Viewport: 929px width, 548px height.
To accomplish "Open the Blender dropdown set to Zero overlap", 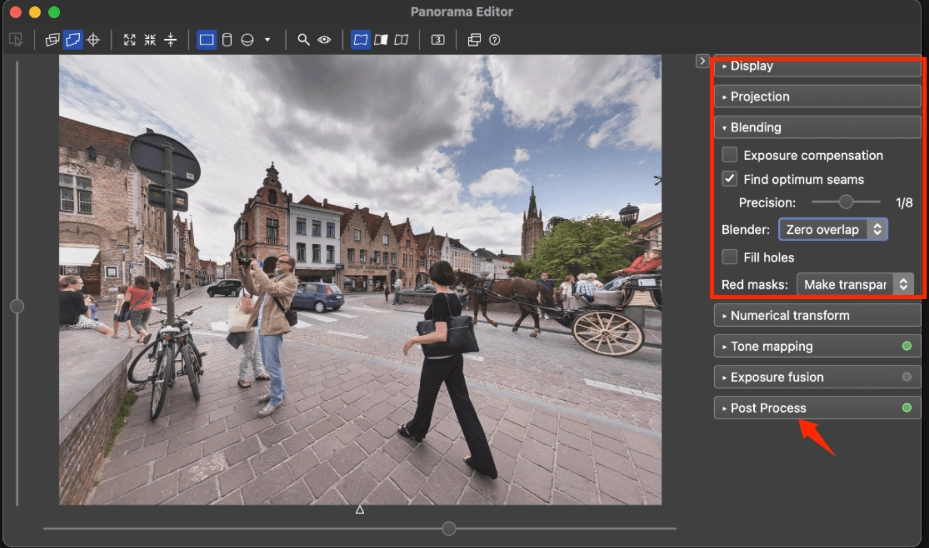I will pyautogui.click(x=832, y=229).
